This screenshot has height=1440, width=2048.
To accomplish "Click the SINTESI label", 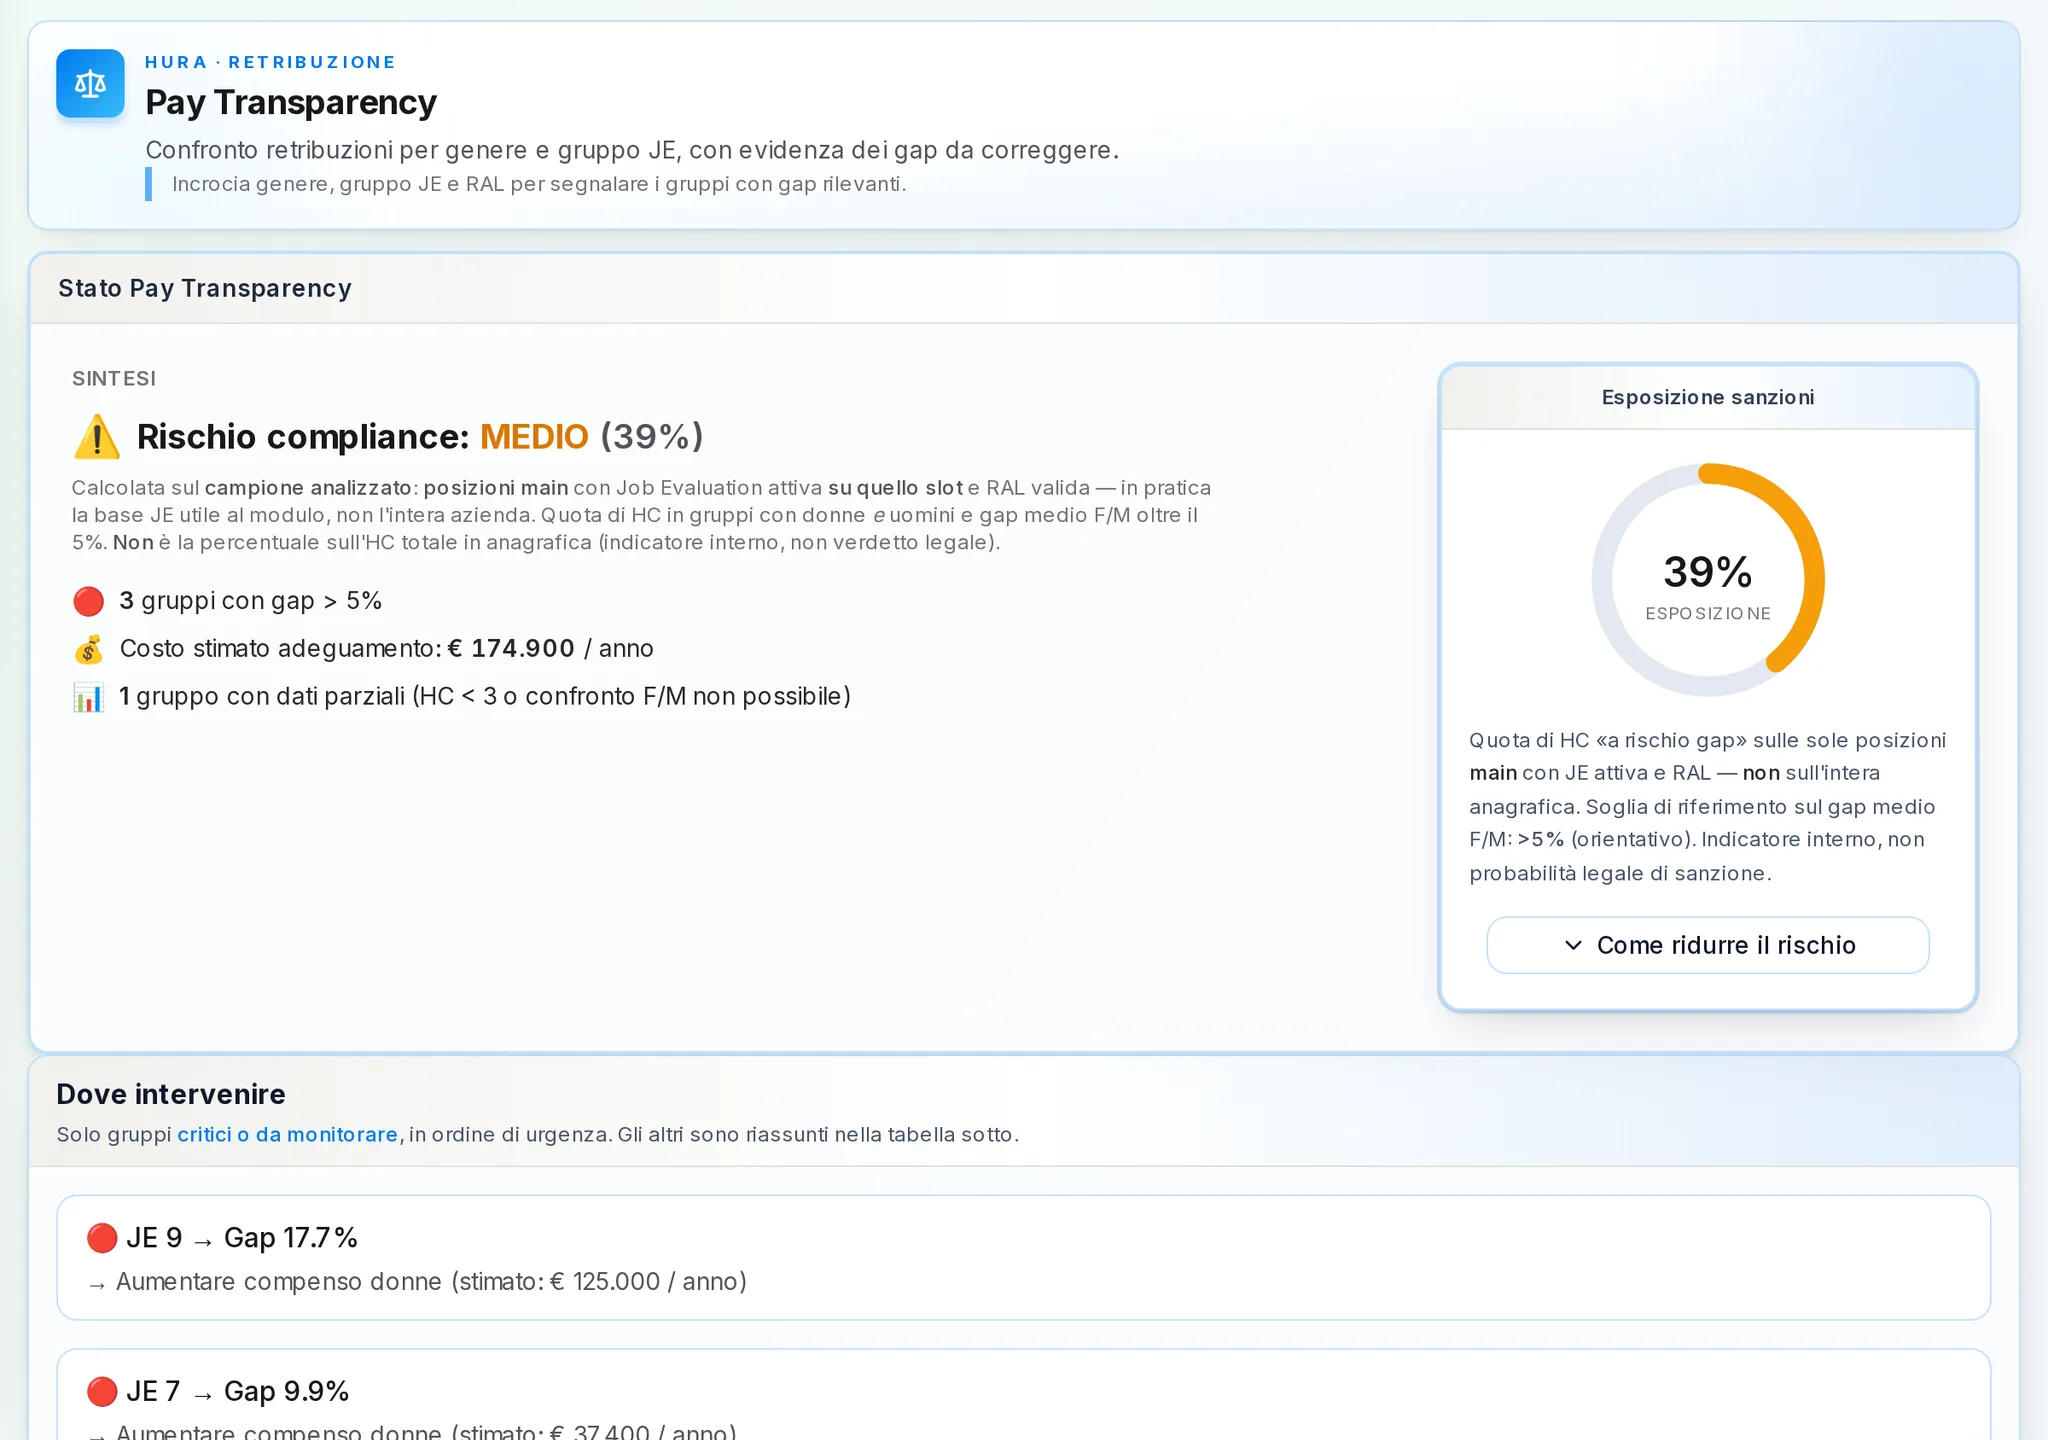I will (114, 379).
